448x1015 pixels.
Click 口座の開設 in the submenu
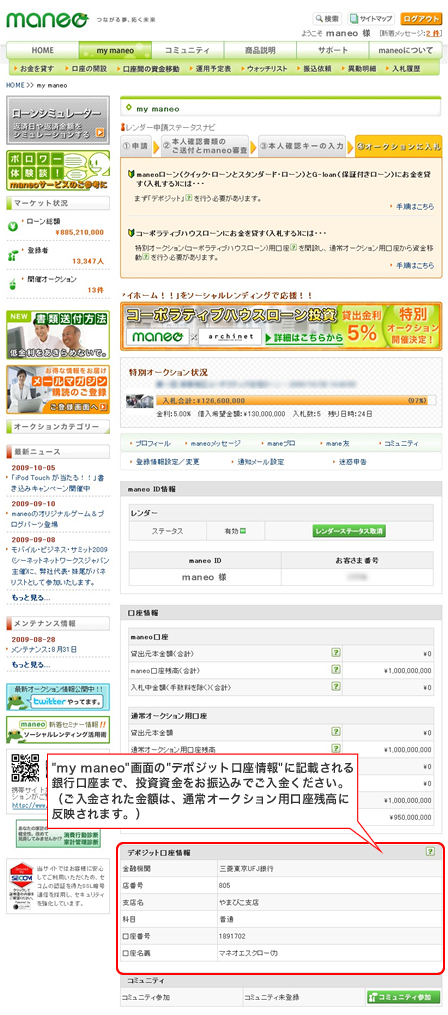click(x=88, y=68)
